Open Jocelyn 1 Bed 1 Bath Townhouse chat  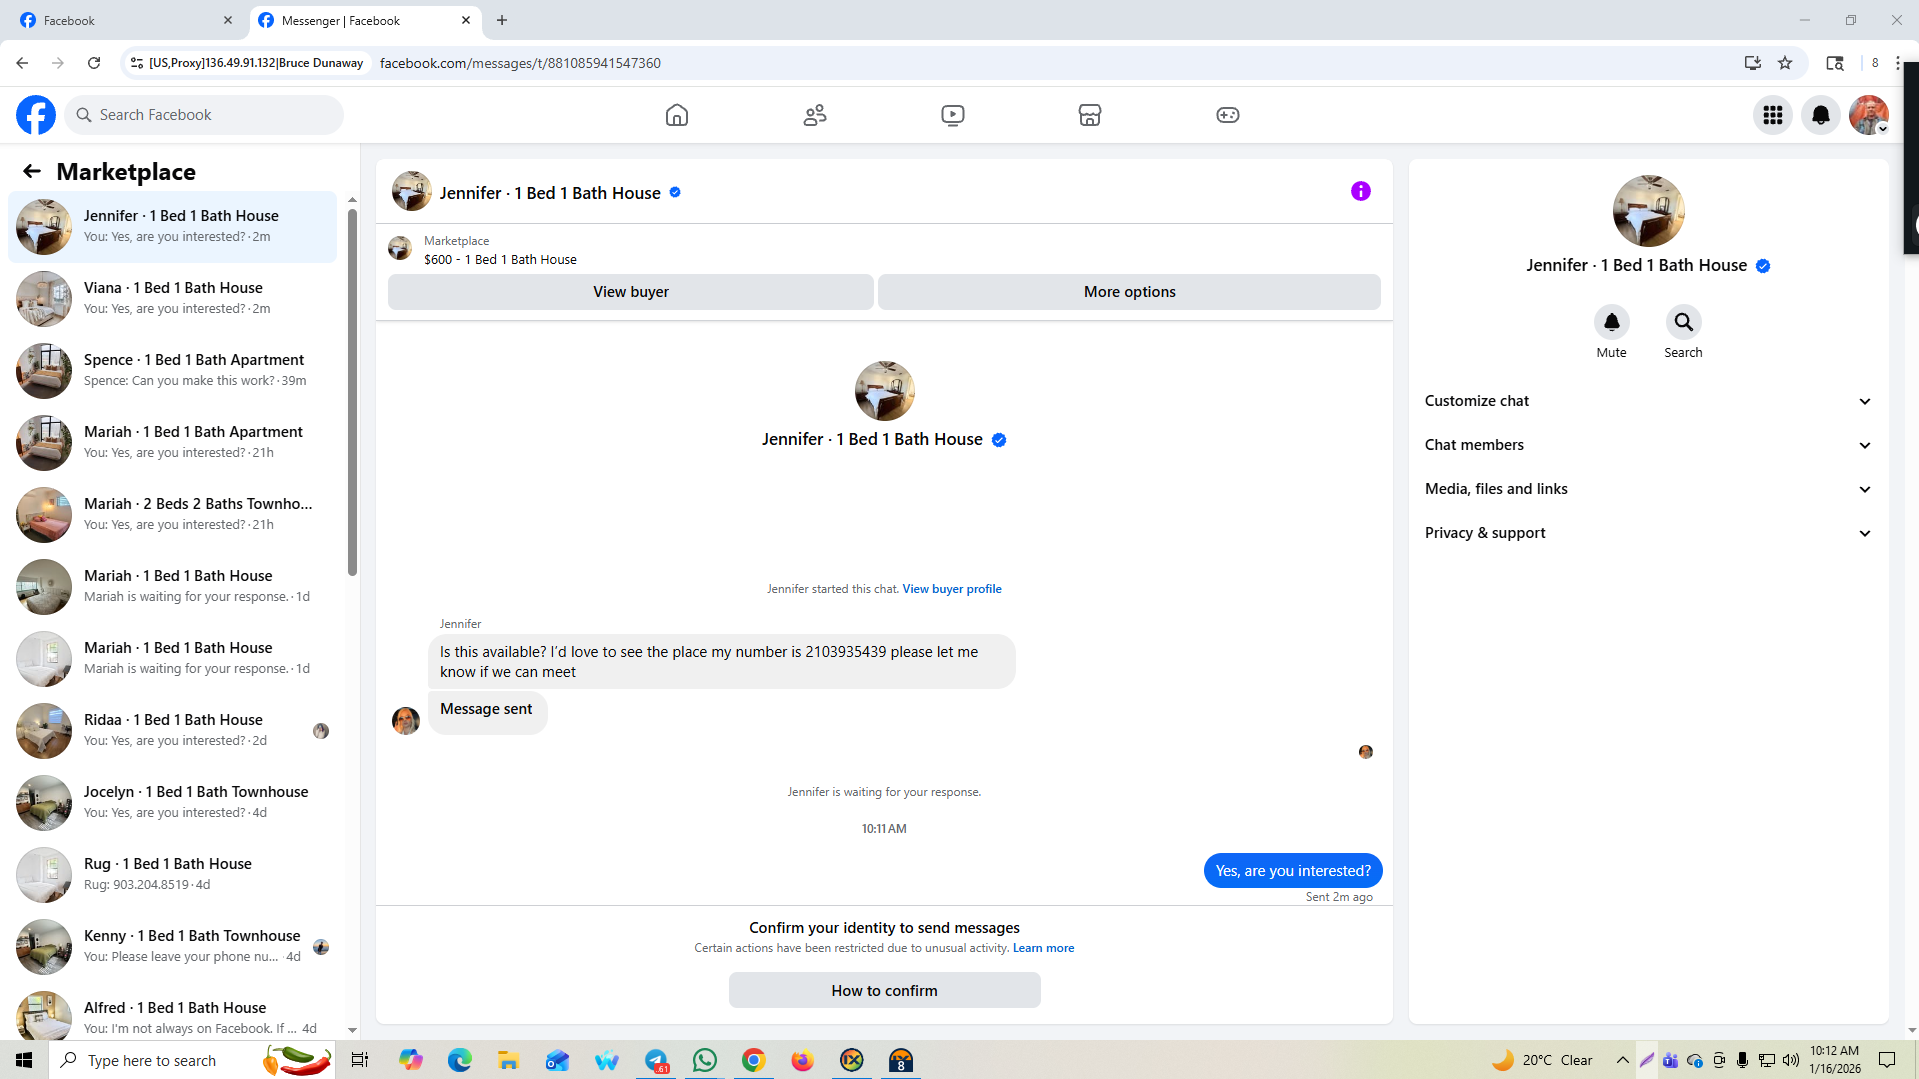173,803
